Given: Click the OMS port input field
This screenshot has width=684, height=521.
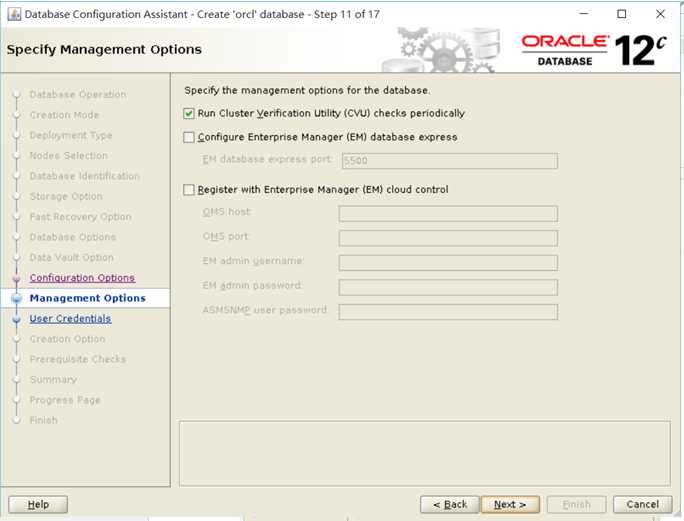Looking at the screenshot, I should coord(448,238).
